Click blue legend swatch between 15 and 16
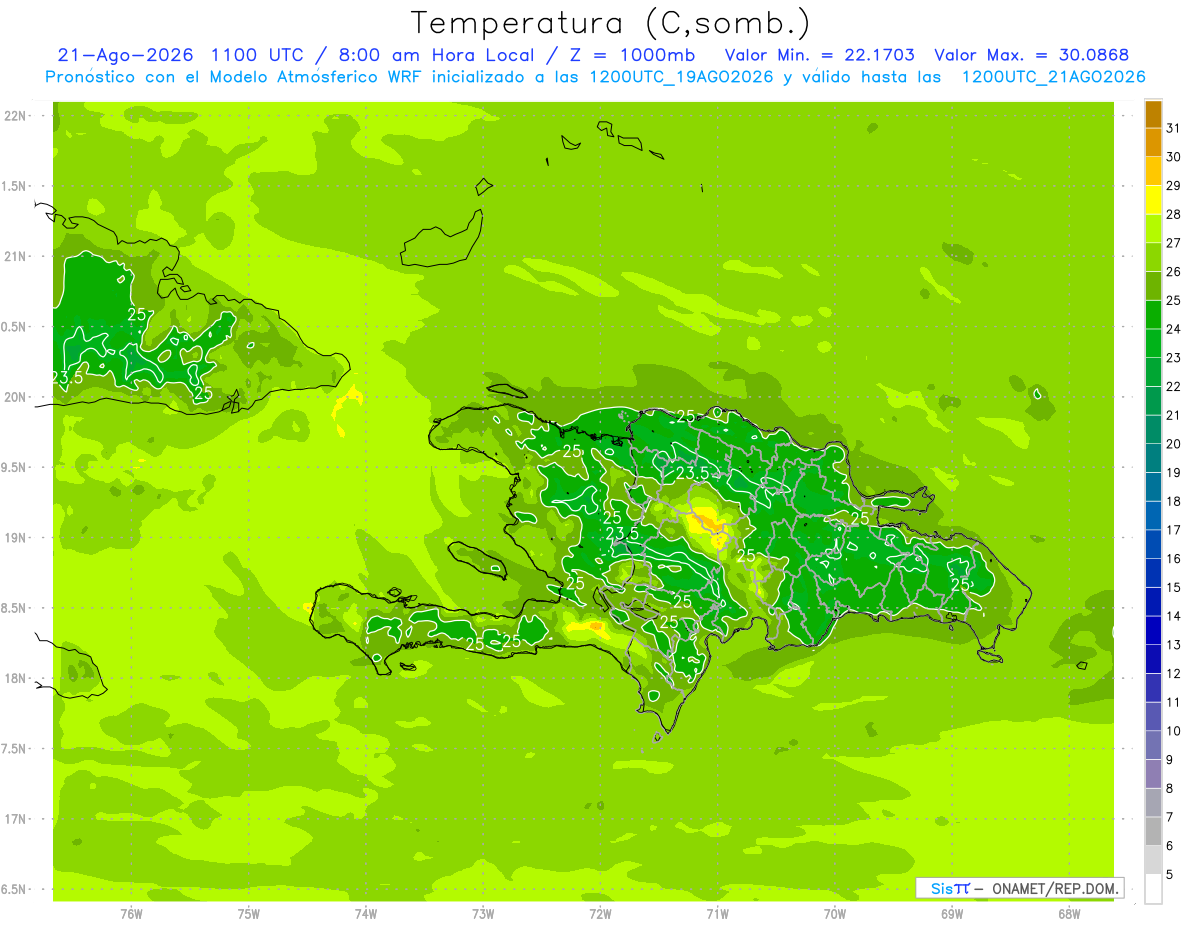This screenshot has height=927, width=1200. click(1153, 573)
